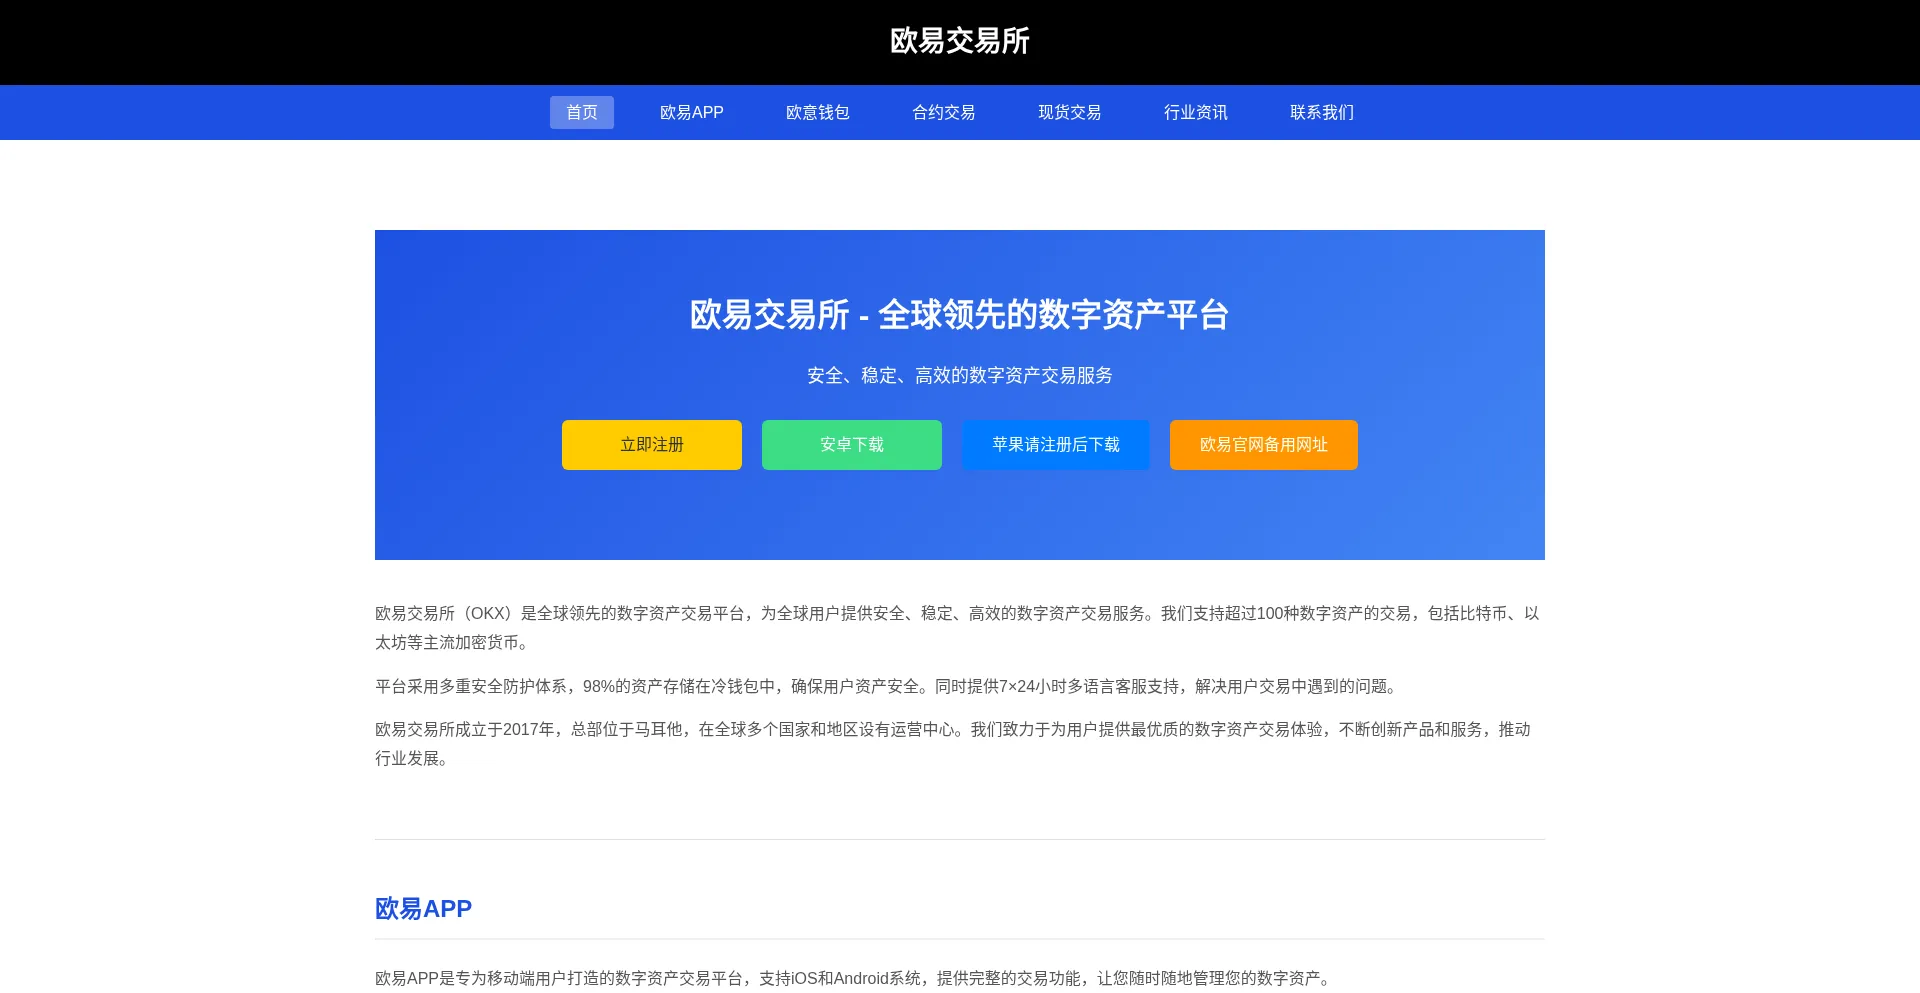Click the yellow 立即注册 button
The width and height of the screenshot is (1920, 993).
point(652,445)
